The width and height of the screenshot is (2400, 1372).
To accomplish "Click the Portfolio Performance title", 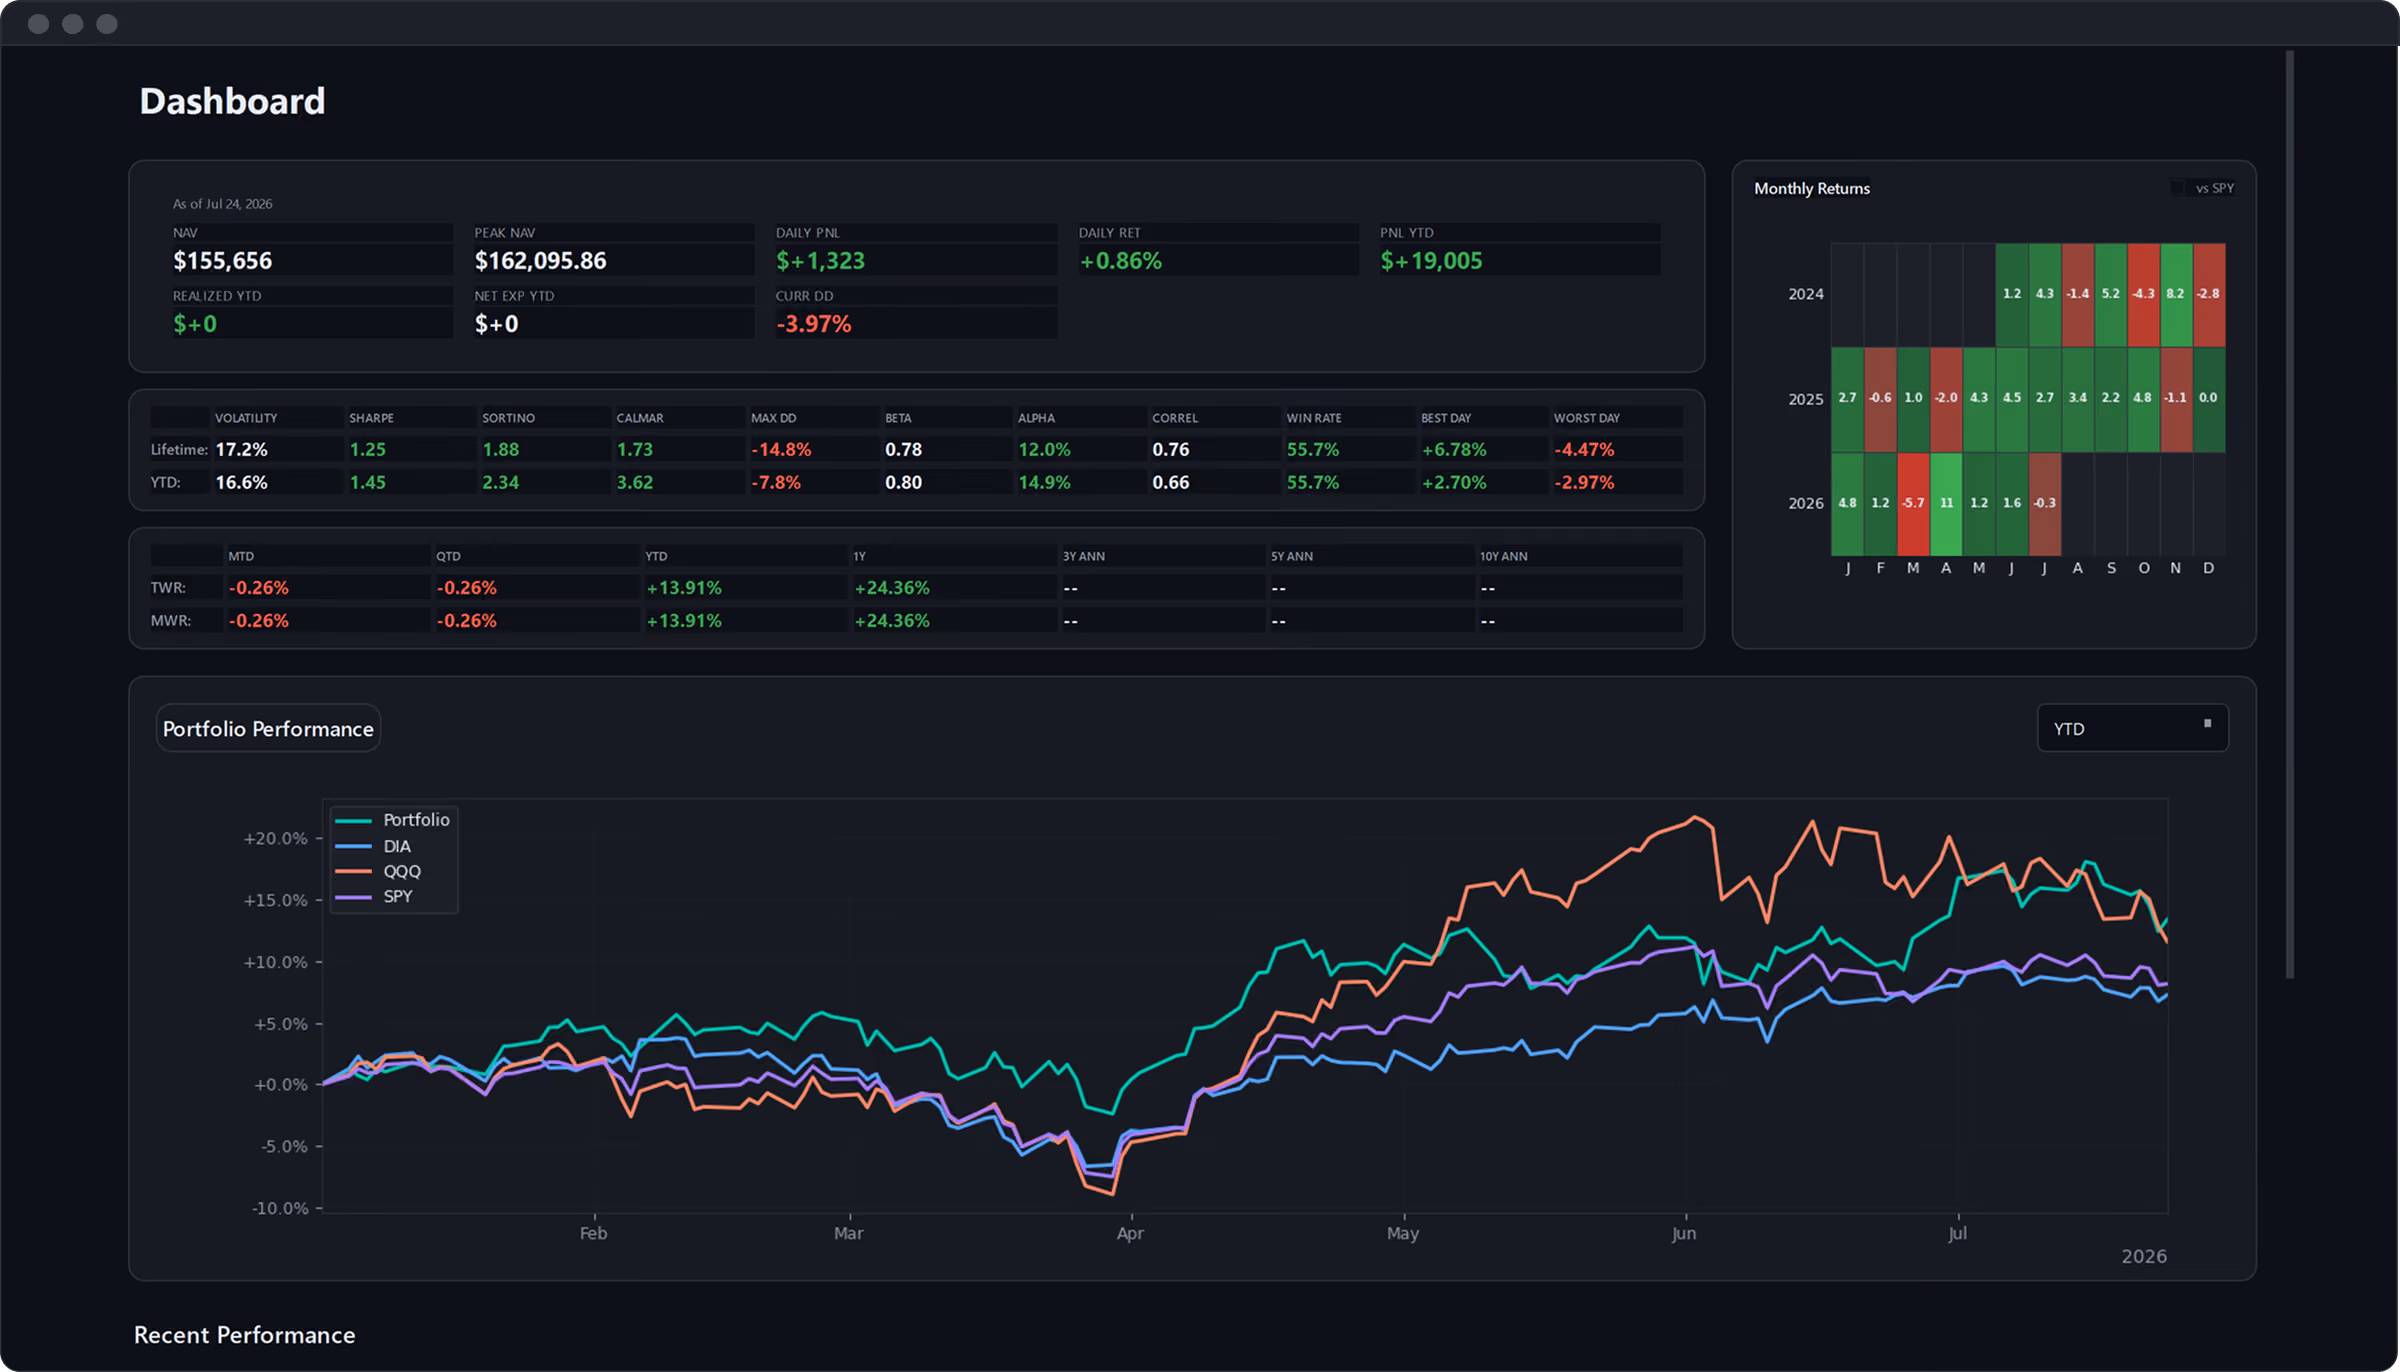I will pos(268,729).
